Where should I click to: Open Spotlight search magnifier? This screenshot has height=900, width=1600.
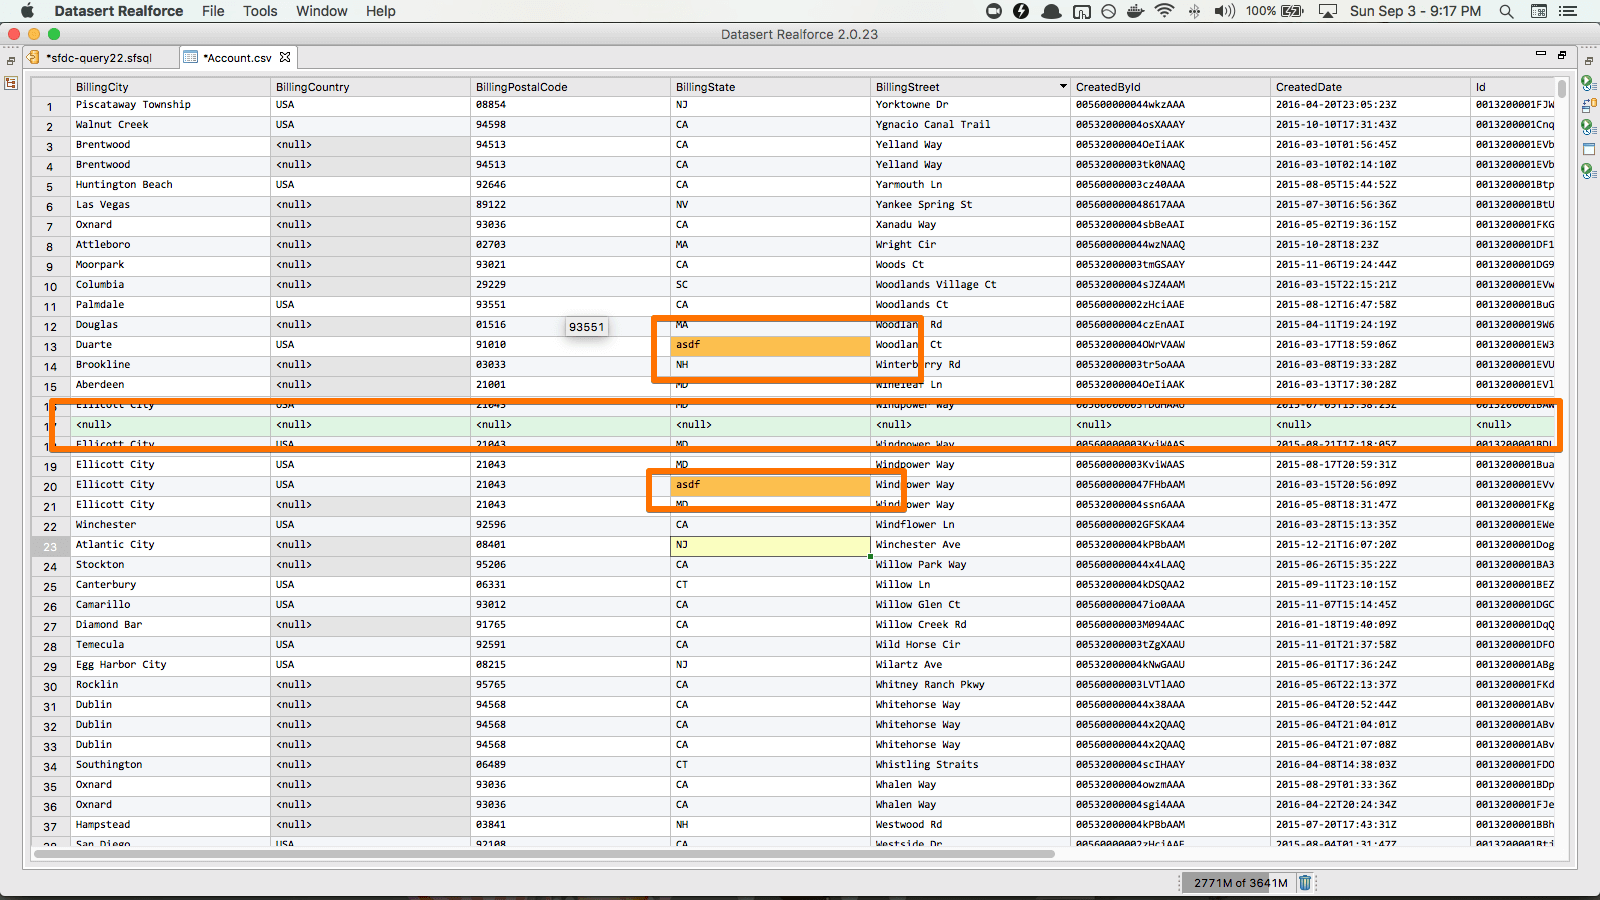pos(1506,11)
